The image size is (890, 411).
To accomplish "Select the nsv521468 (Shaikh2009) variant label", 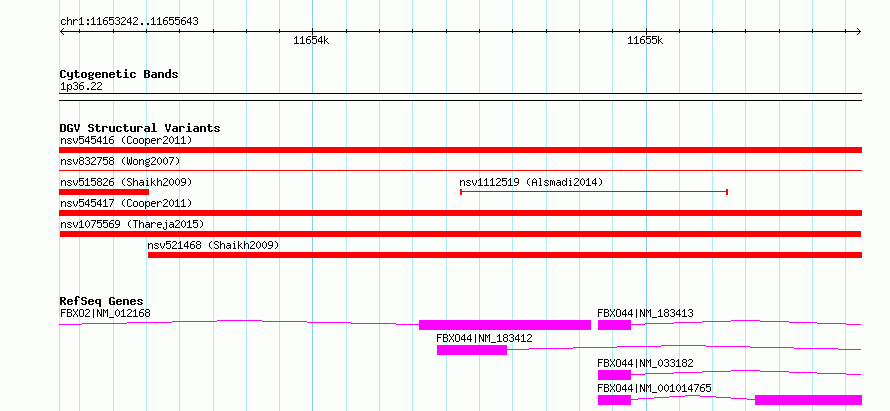I will [x=213, y=245].
